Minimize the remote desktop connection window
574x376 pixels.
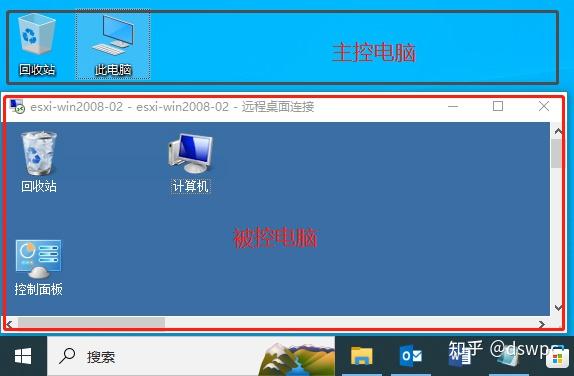tap(453, 107)
